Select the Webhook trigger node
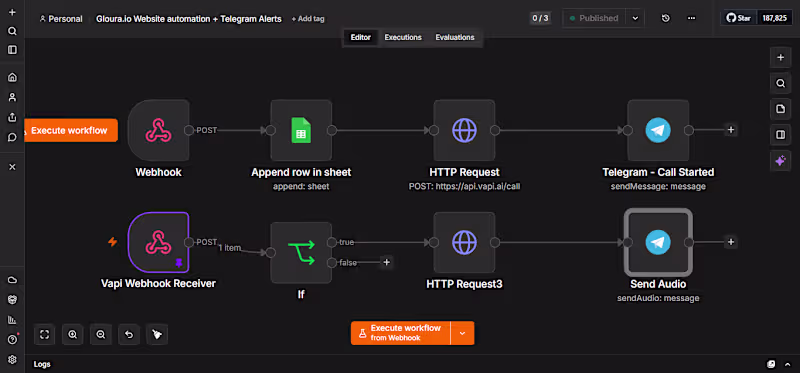The height and width of the screenshot is (373, 800). point(158,130)
